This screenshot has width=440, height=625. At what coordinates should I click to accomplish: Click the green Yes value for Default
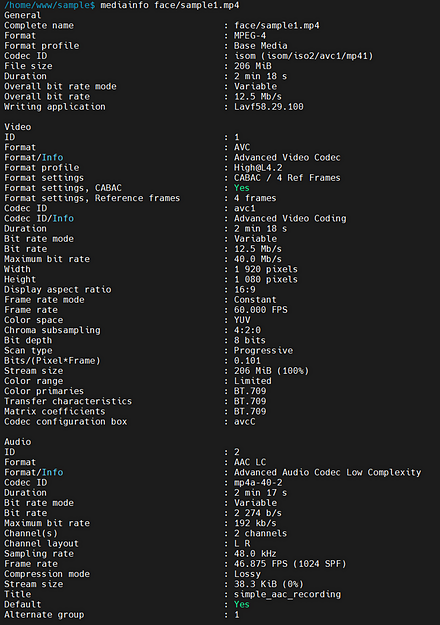[242, 604]
